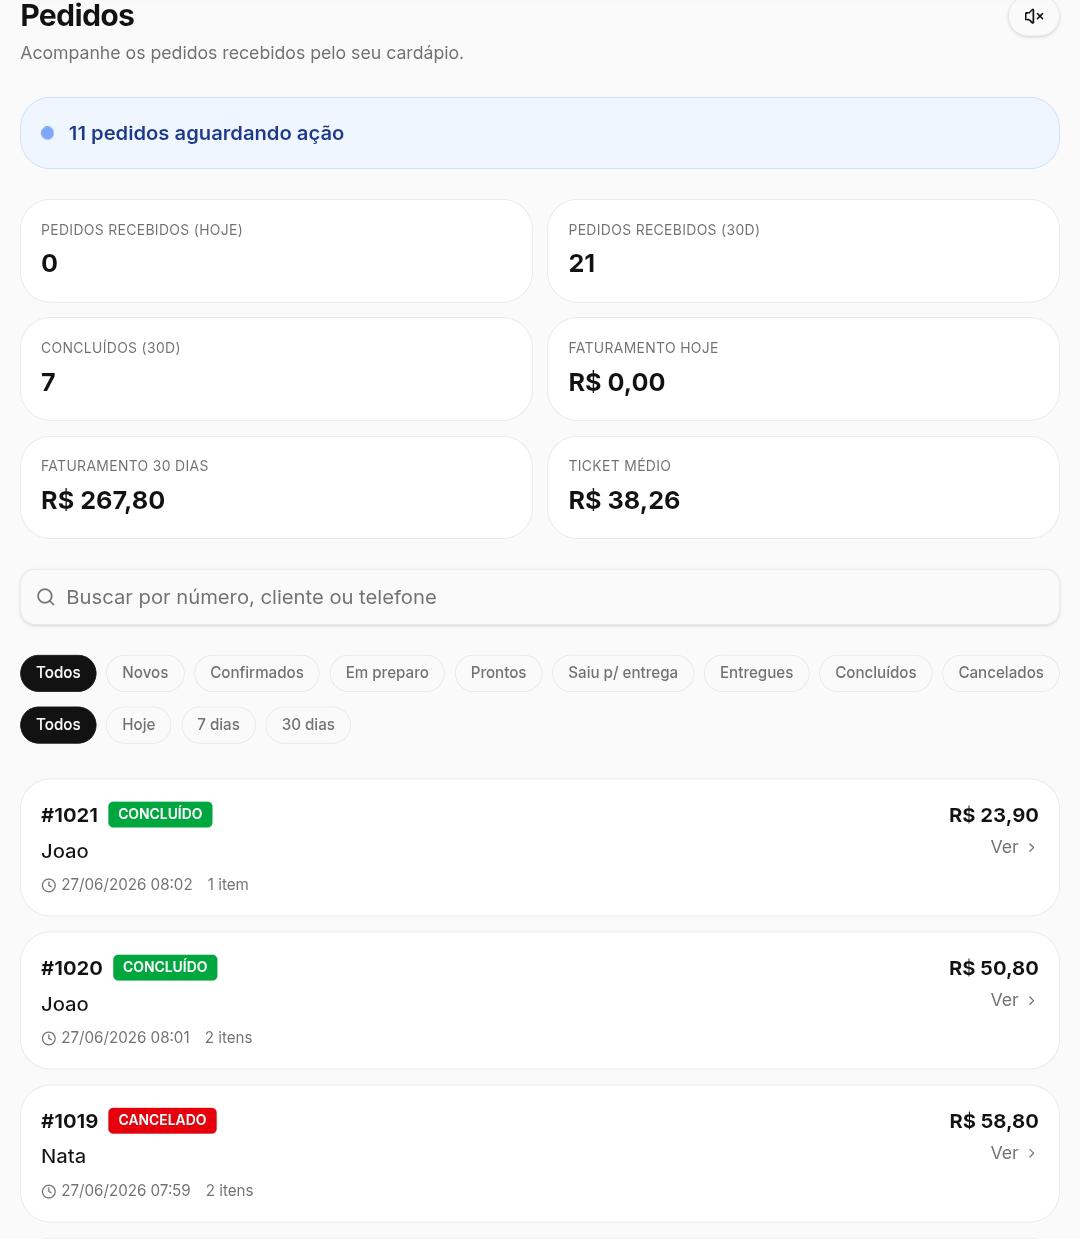Image resolution: width=1080 pixels, height=1239 pixels.
Task: Click the chevron arrow on order #1021
Action: tap(1031, 847)
